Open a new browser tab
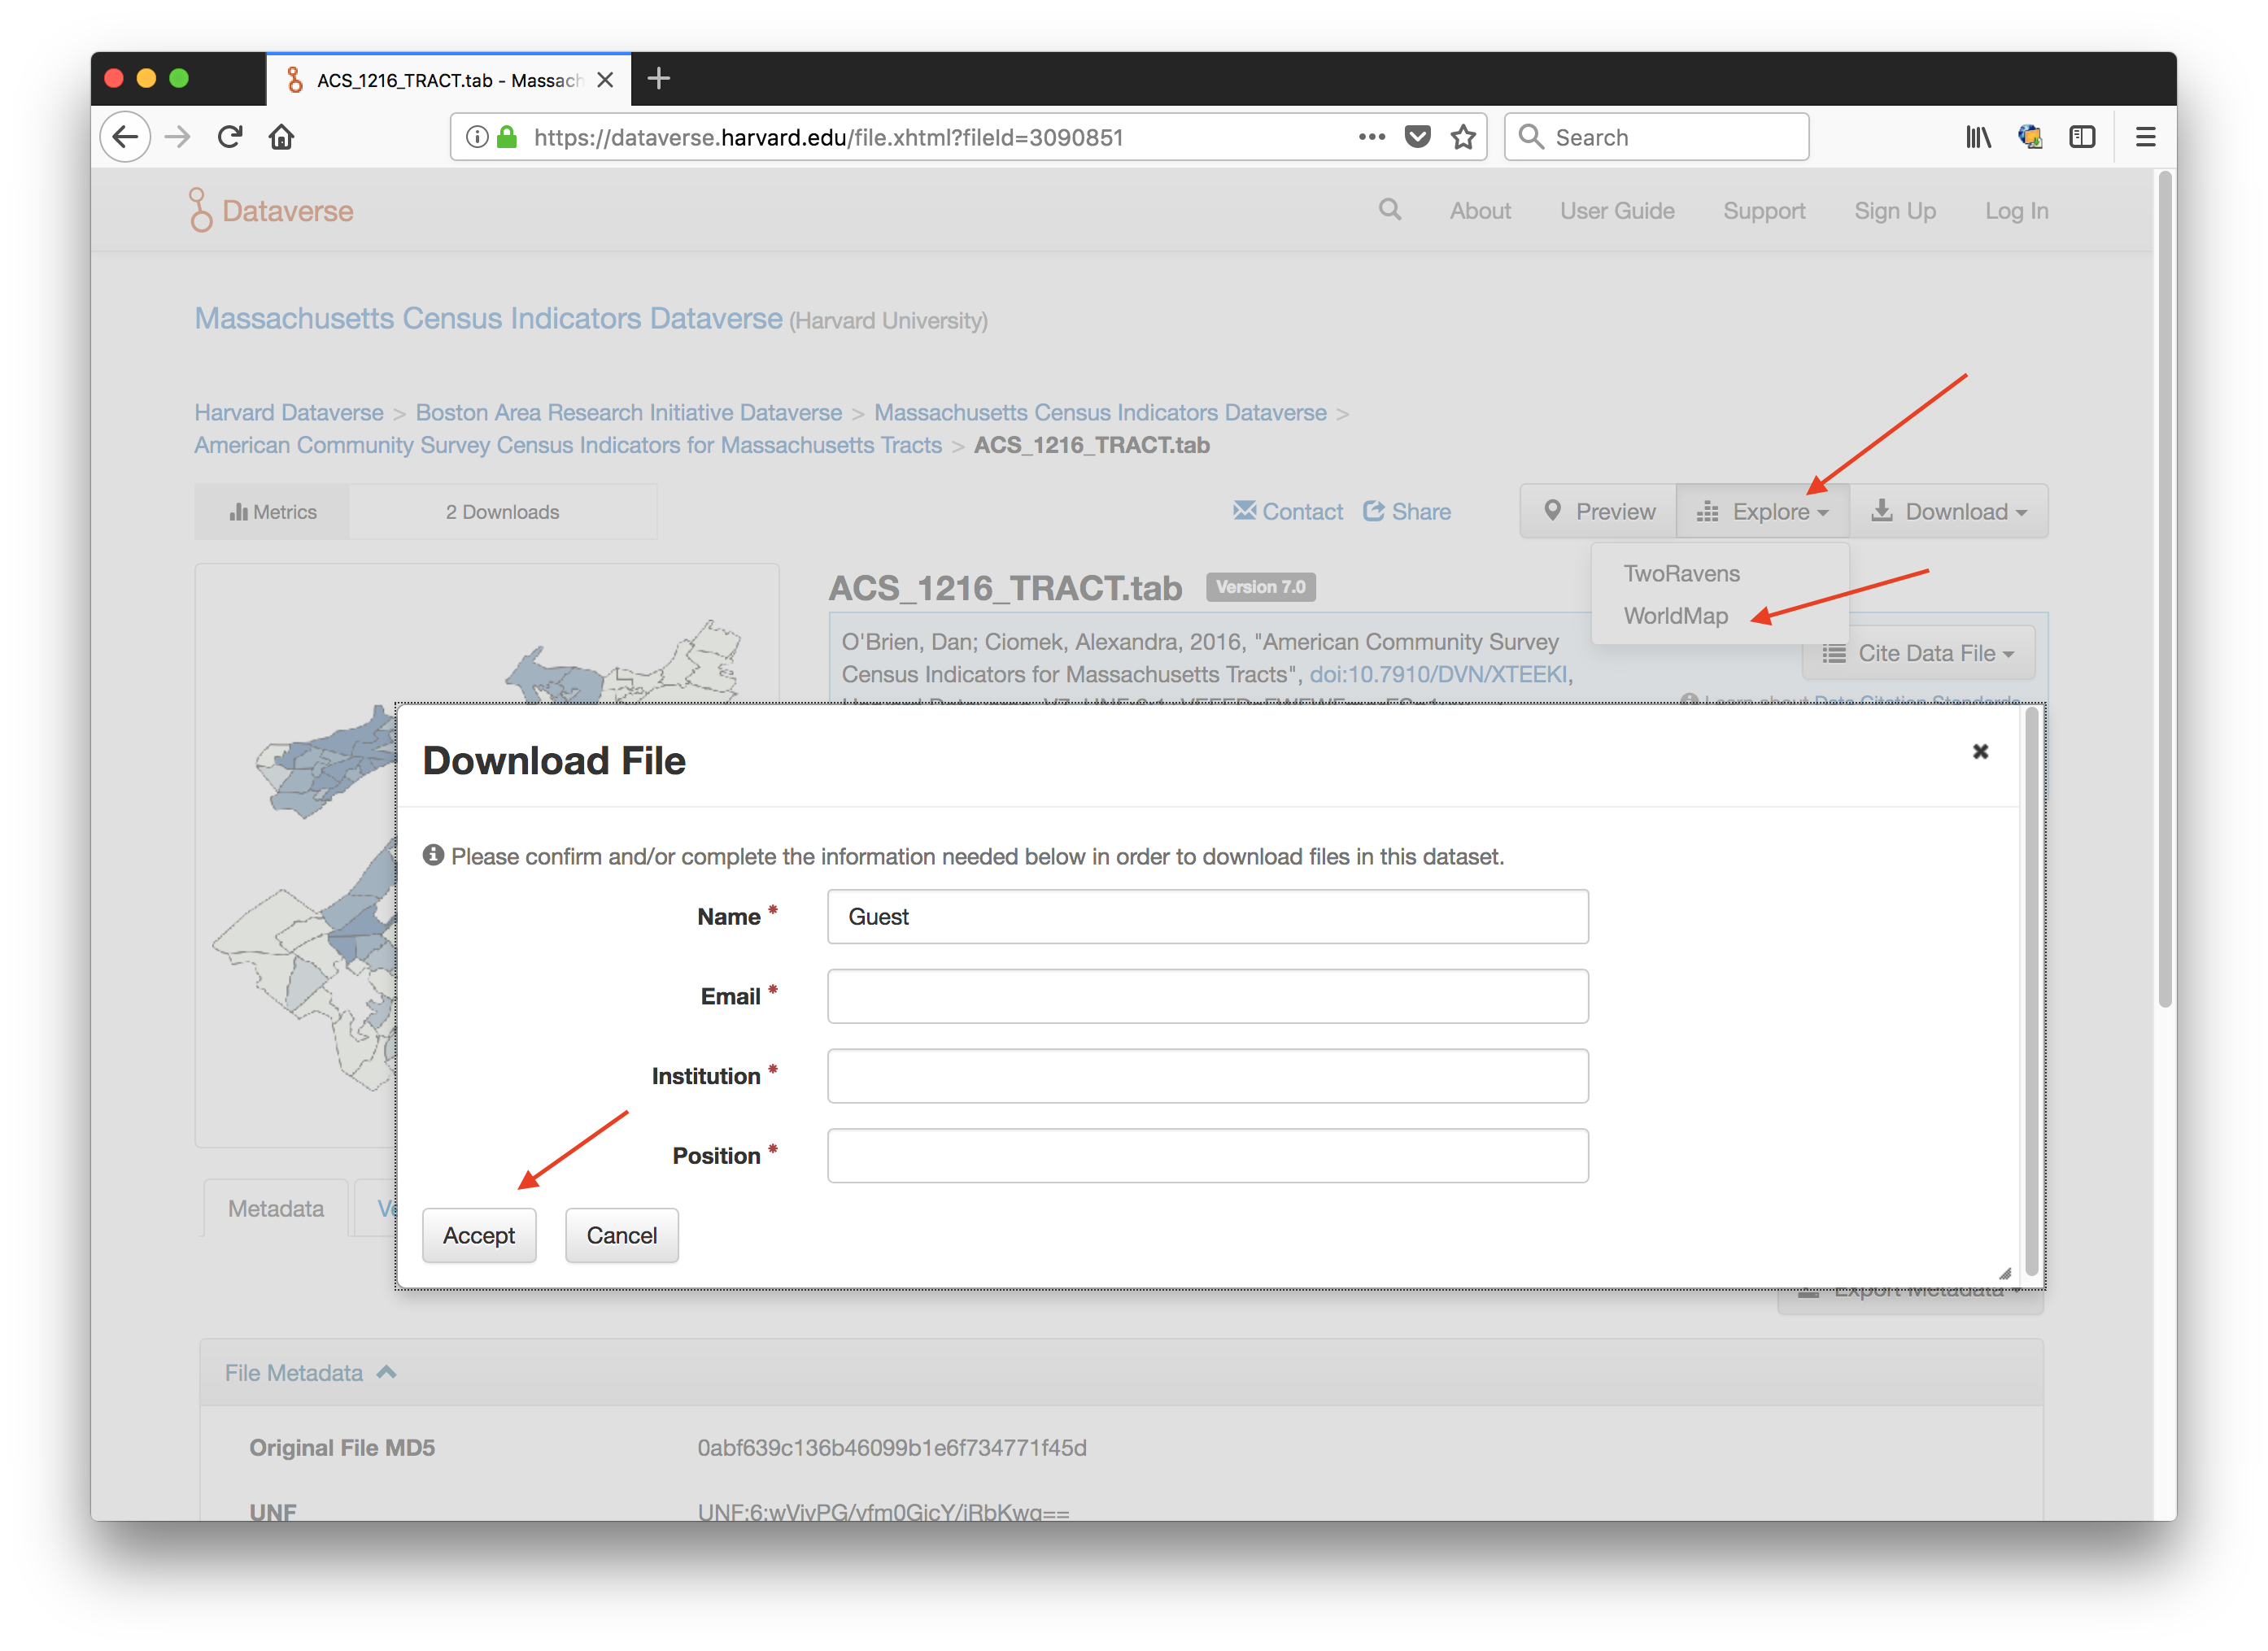Image resolution: width=2268 pixels, height=1651 pixels. 659,79
